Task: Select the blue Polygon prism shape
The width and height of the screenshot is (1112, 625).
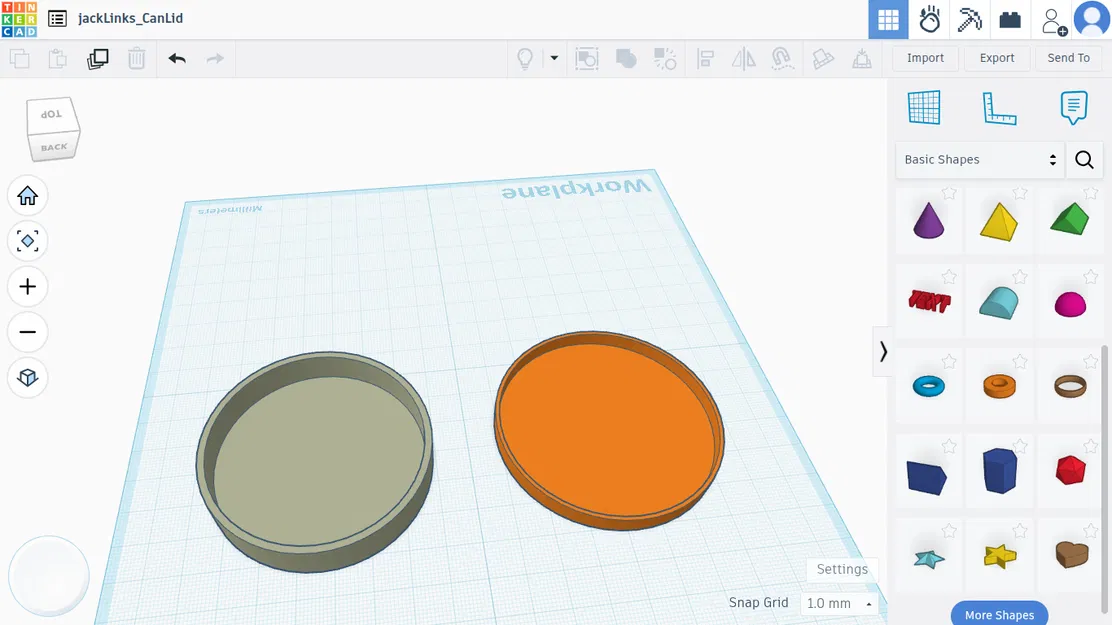Action: 1000,470
